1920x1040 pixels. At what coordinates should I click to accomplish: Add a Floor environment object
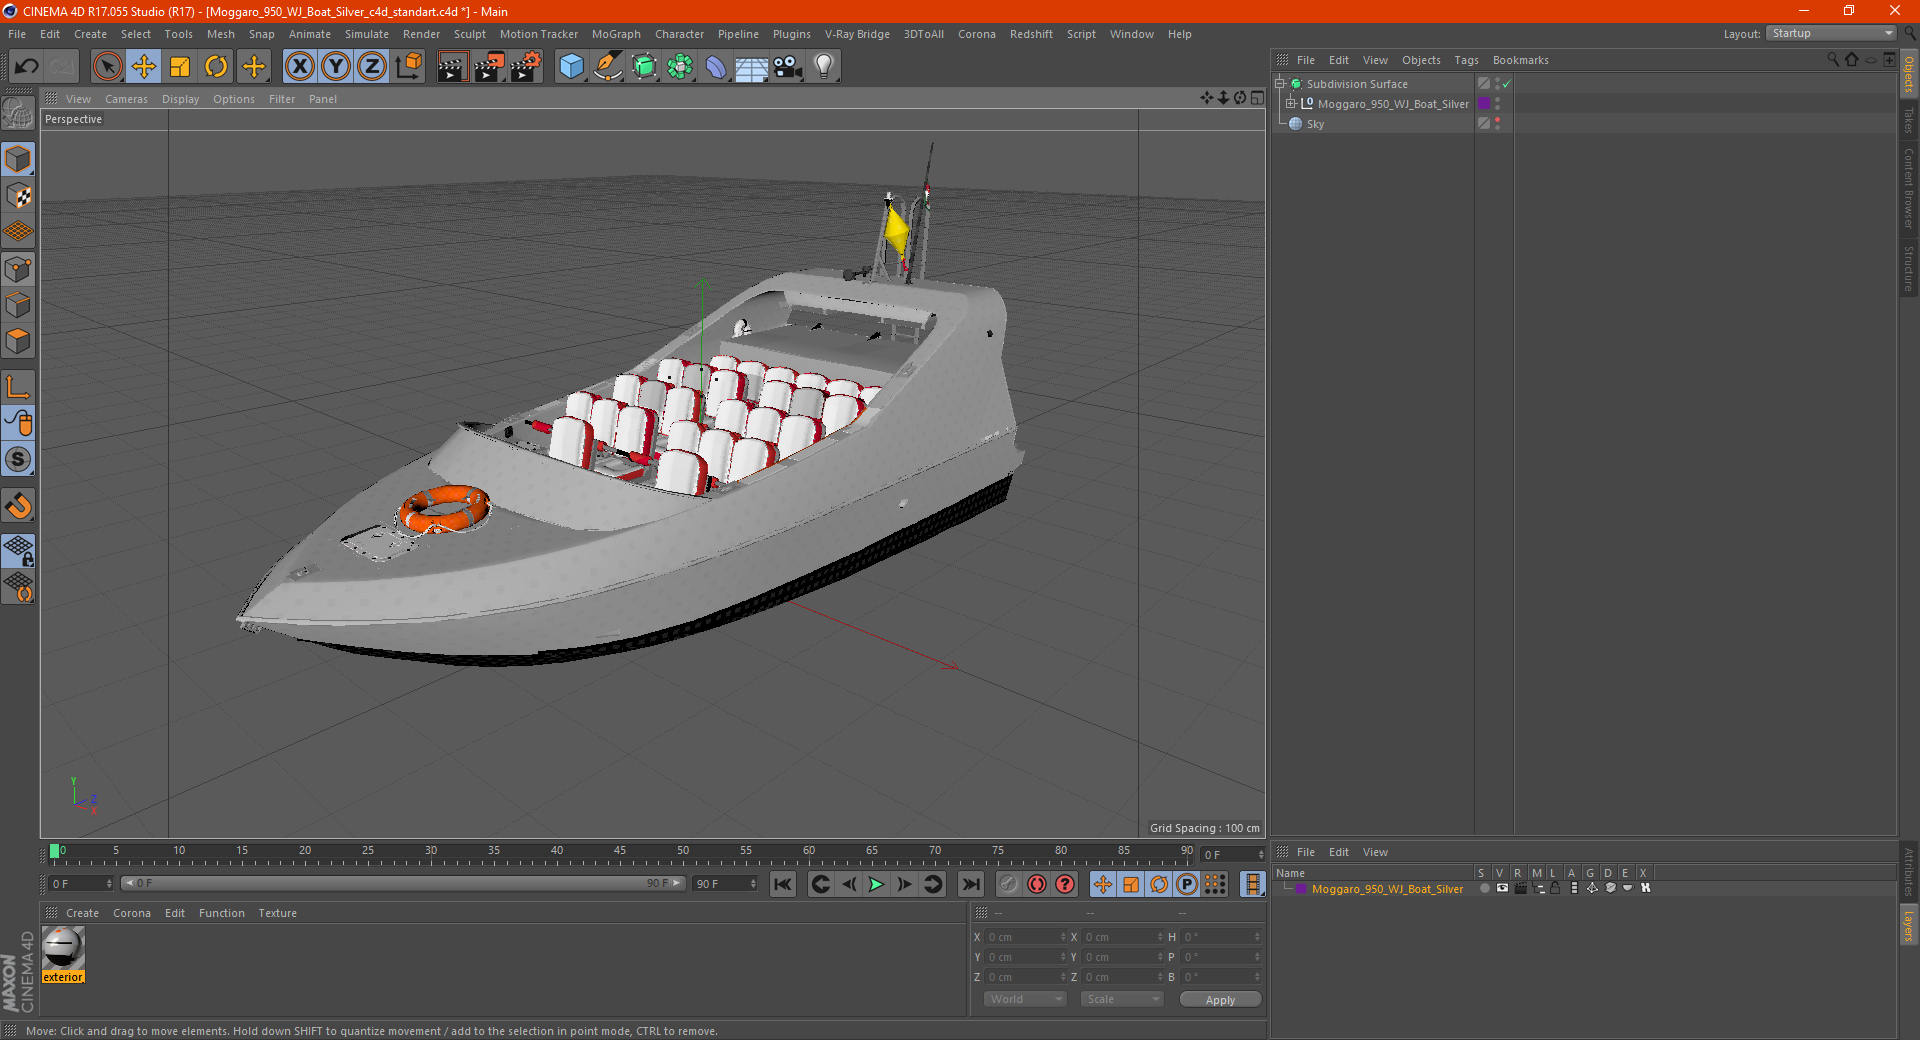click(x=751, y=67)
